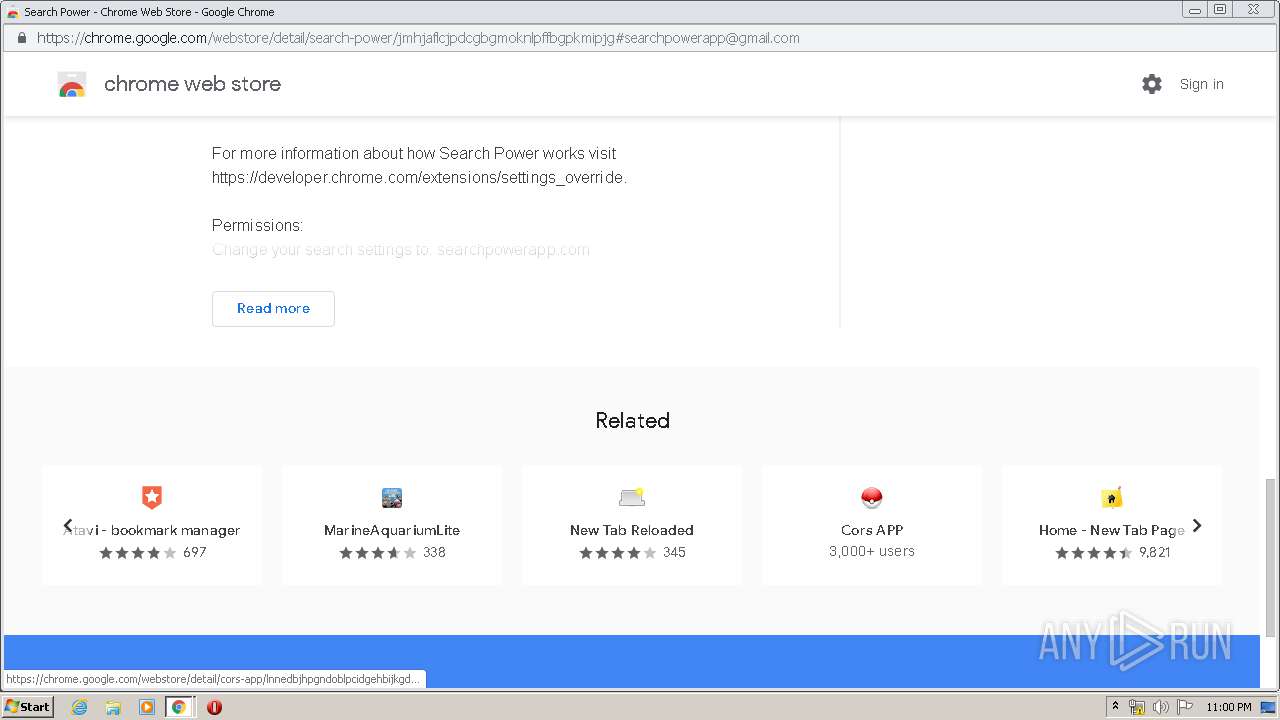Screen dimensions: 1280x720
Task: Show hidden tray icons arrow
Action: pos(1115,707)
